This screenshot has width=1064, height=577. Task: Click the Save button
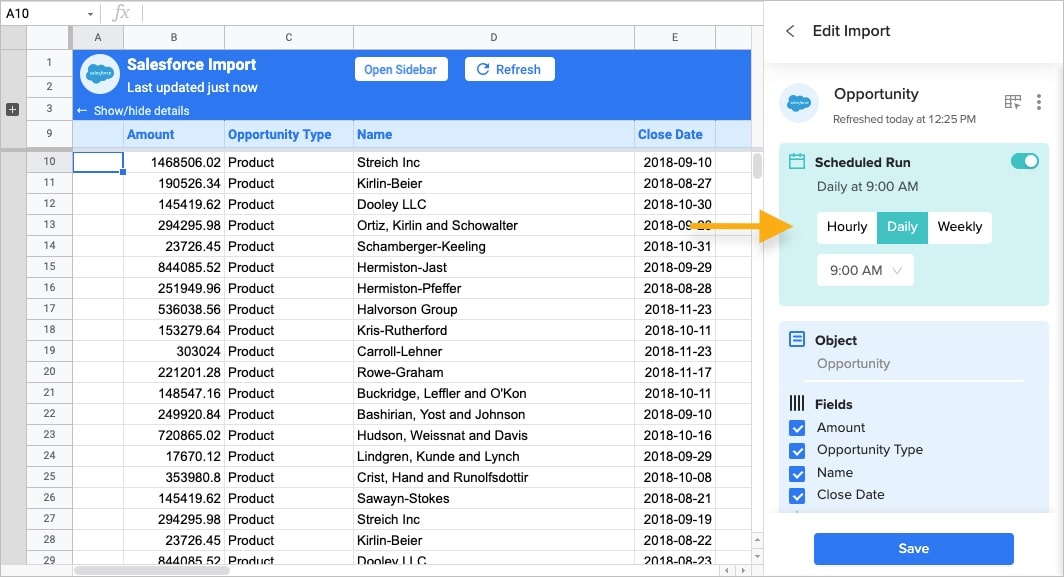(x=913, y=548)
